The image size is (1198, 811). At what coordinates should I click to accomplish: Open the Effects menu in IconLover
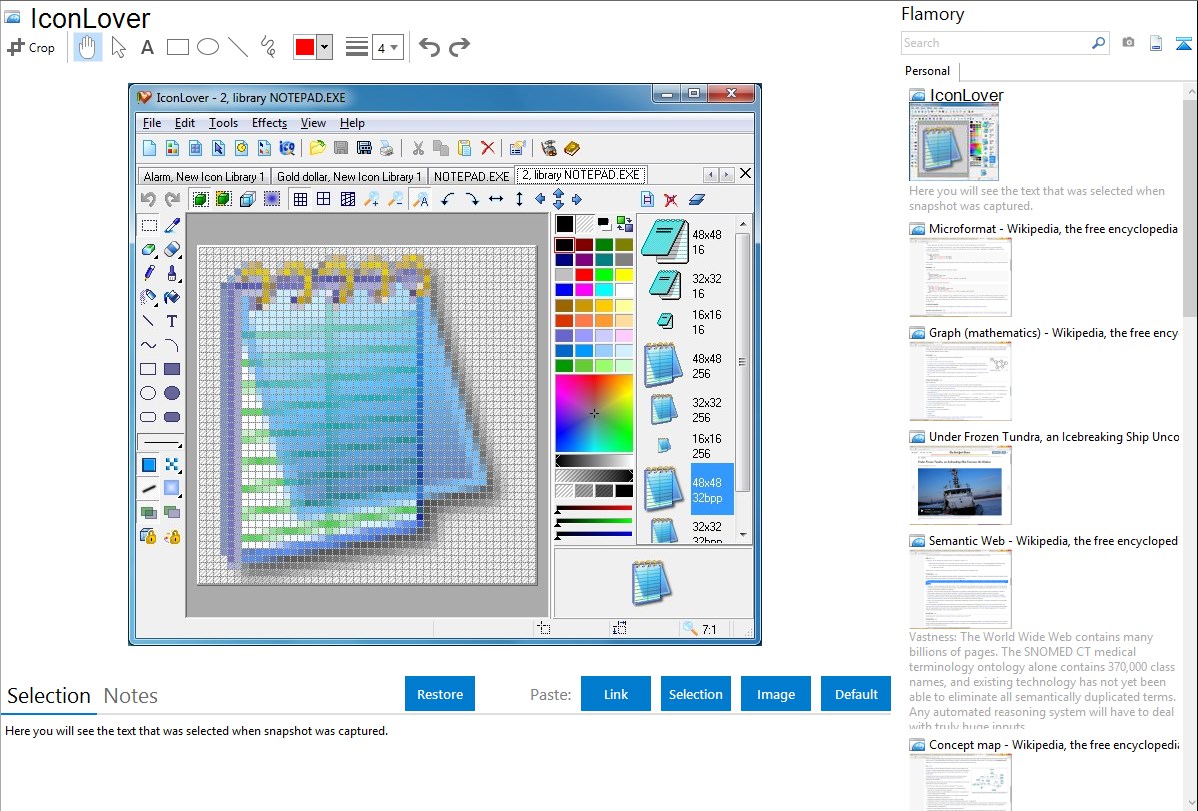269,123
